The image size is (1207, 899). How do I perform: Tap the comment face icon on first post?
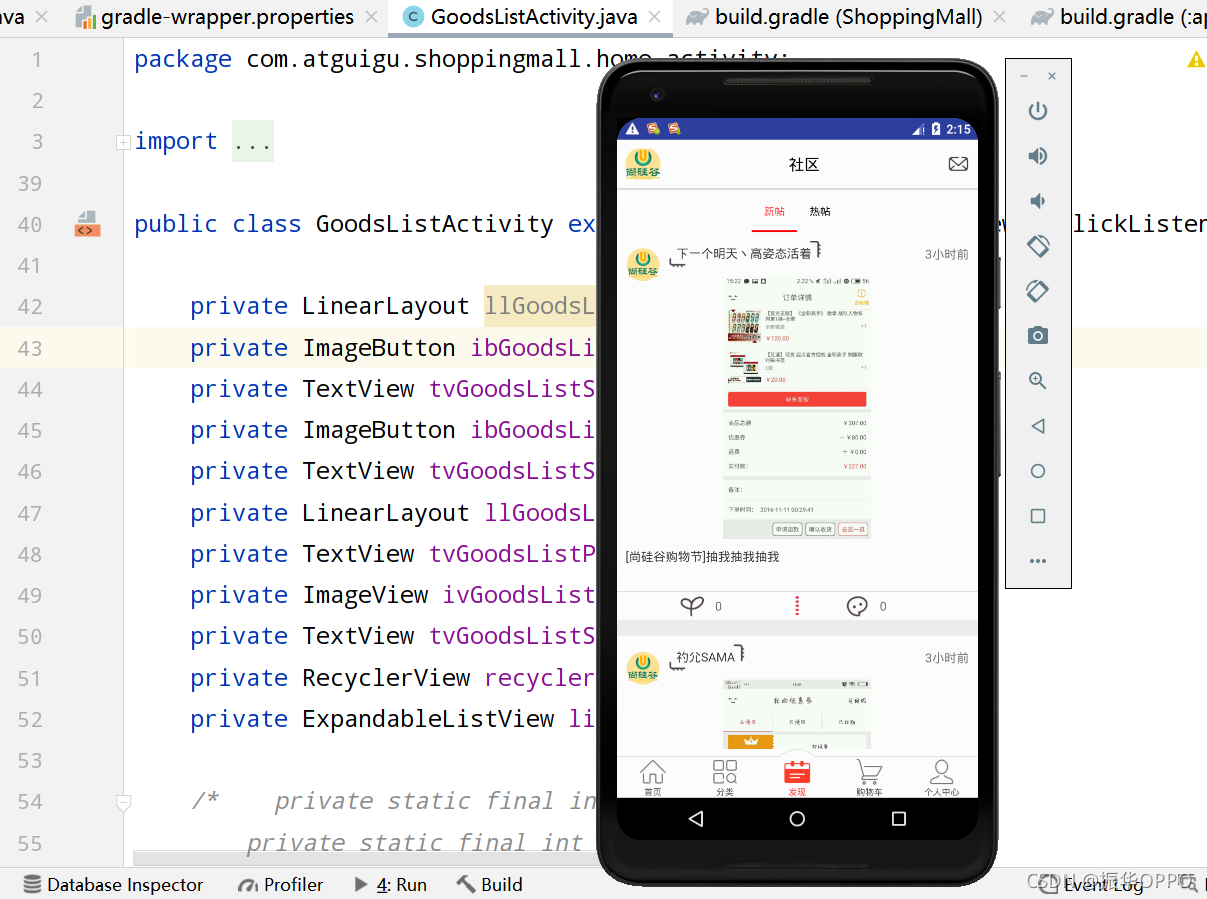coord(857,605)
